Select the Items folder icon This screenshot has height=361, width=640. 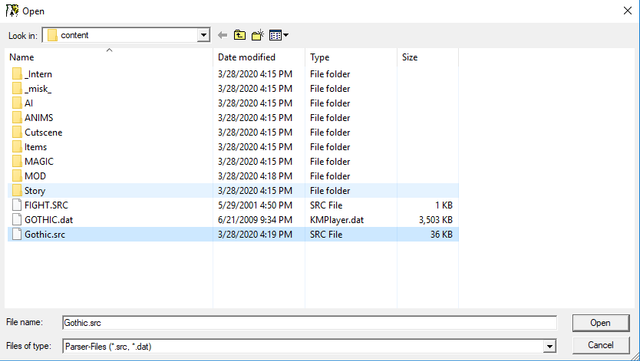17,147
